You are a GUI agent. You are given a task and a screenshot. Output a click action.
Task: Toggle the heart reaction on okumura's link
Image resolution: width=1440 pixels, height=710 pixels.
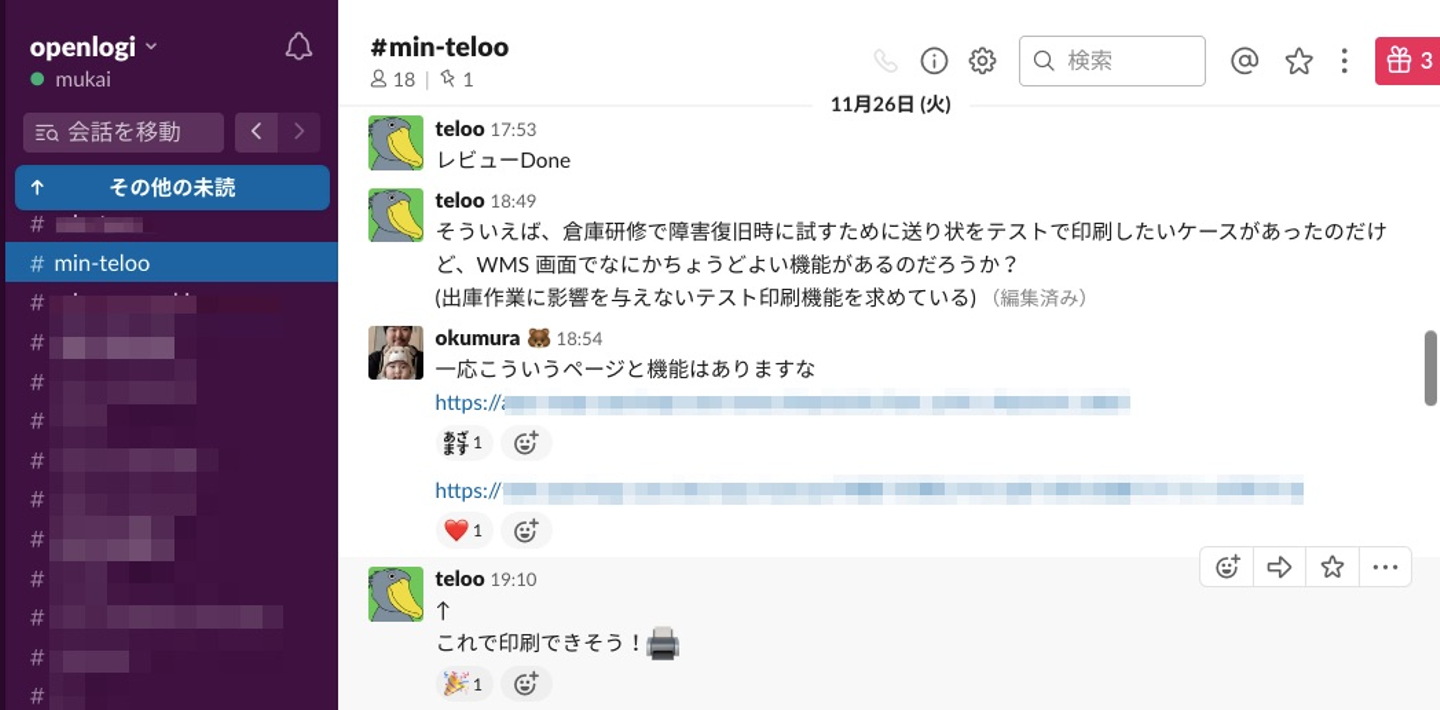point(464,531)
